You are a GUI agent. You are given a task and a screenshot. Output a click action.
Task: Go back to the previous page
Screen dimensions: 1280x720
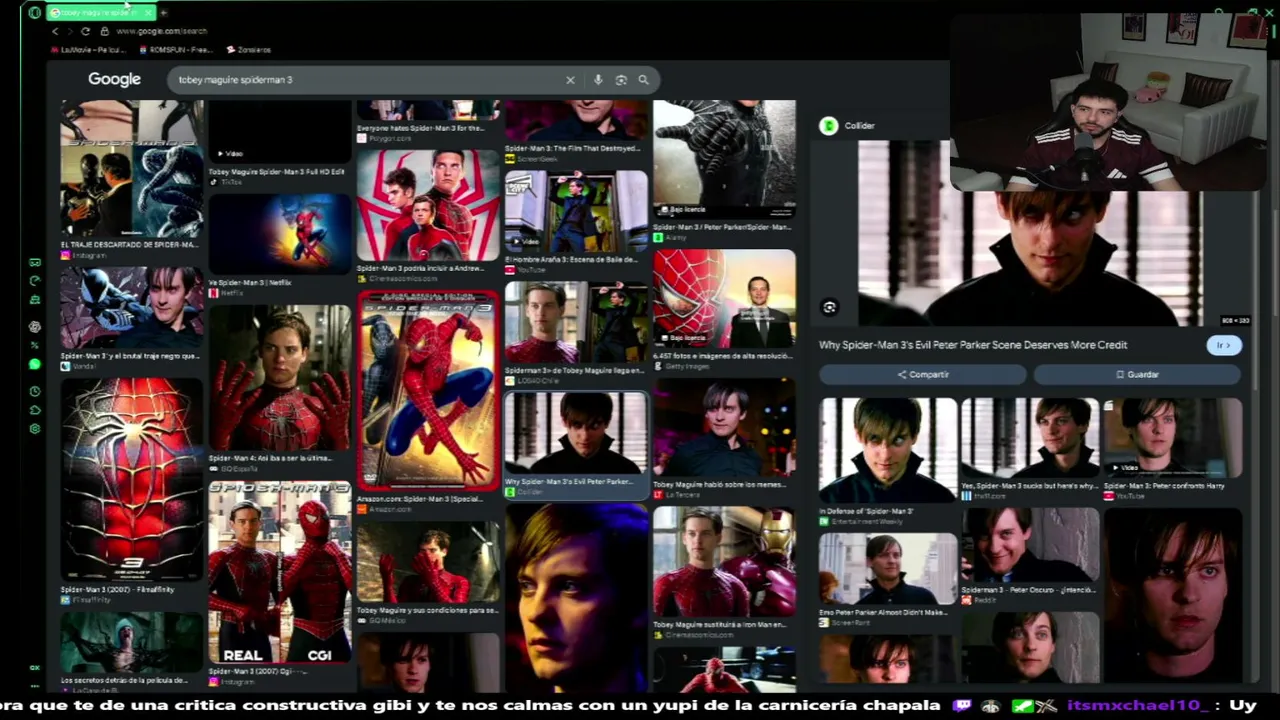(55, 31)
